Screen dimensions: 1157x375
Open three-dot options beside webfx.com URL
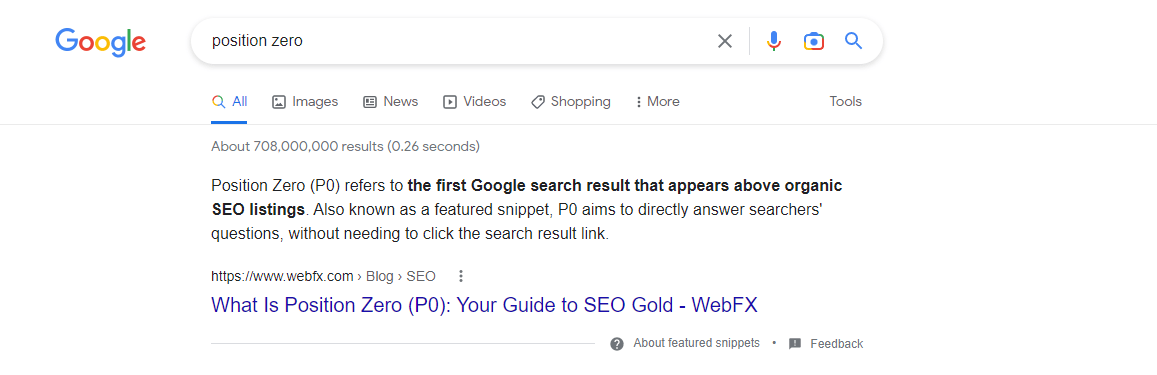click(461, 276)
